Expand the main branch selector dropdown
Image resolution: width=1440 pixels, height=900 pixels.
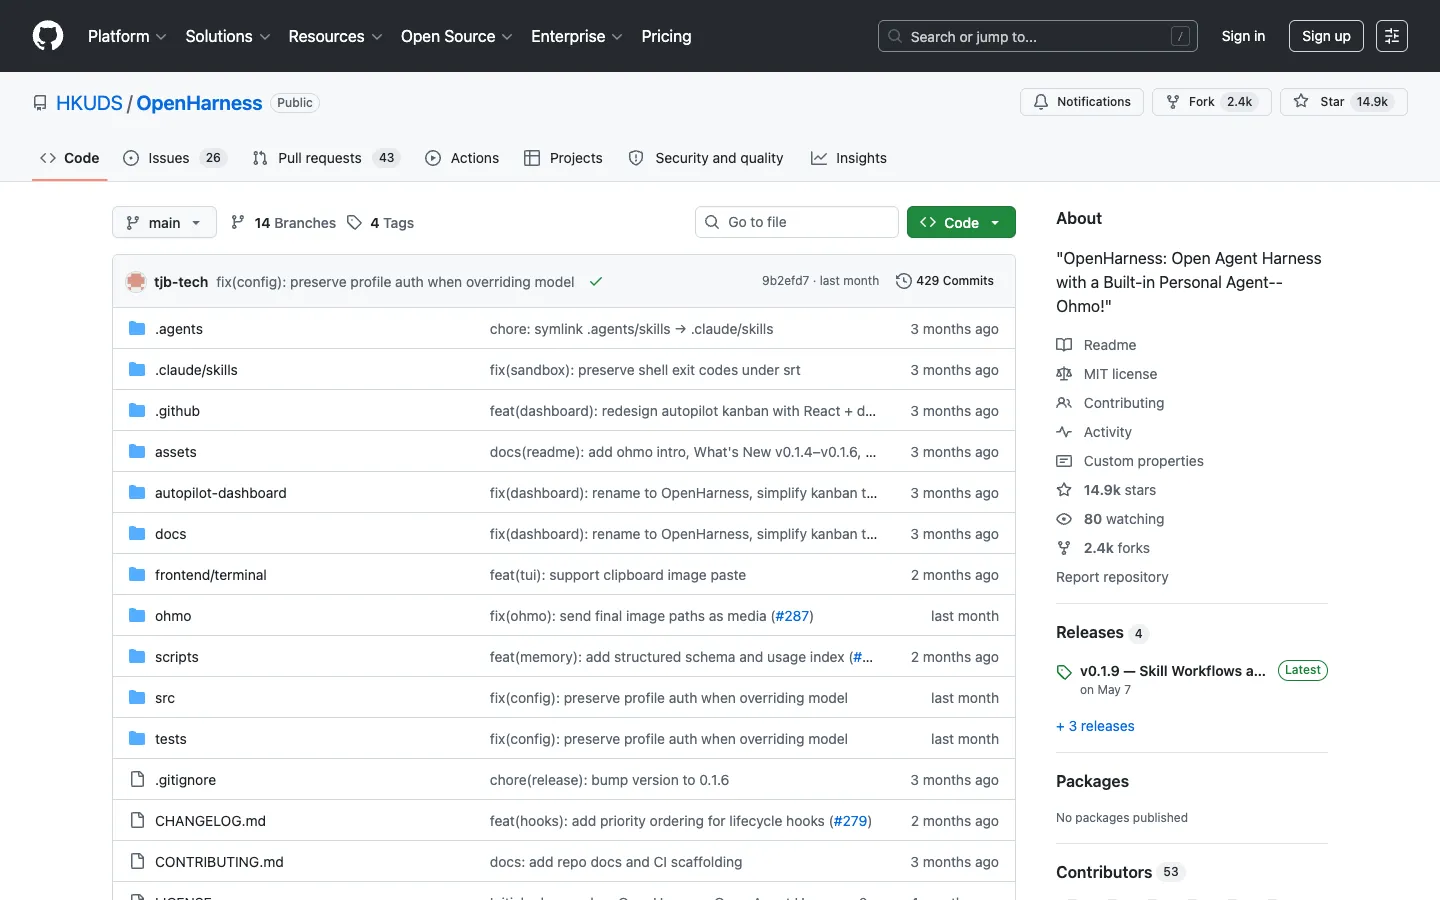pyautogui.click(x=164, y=222)
